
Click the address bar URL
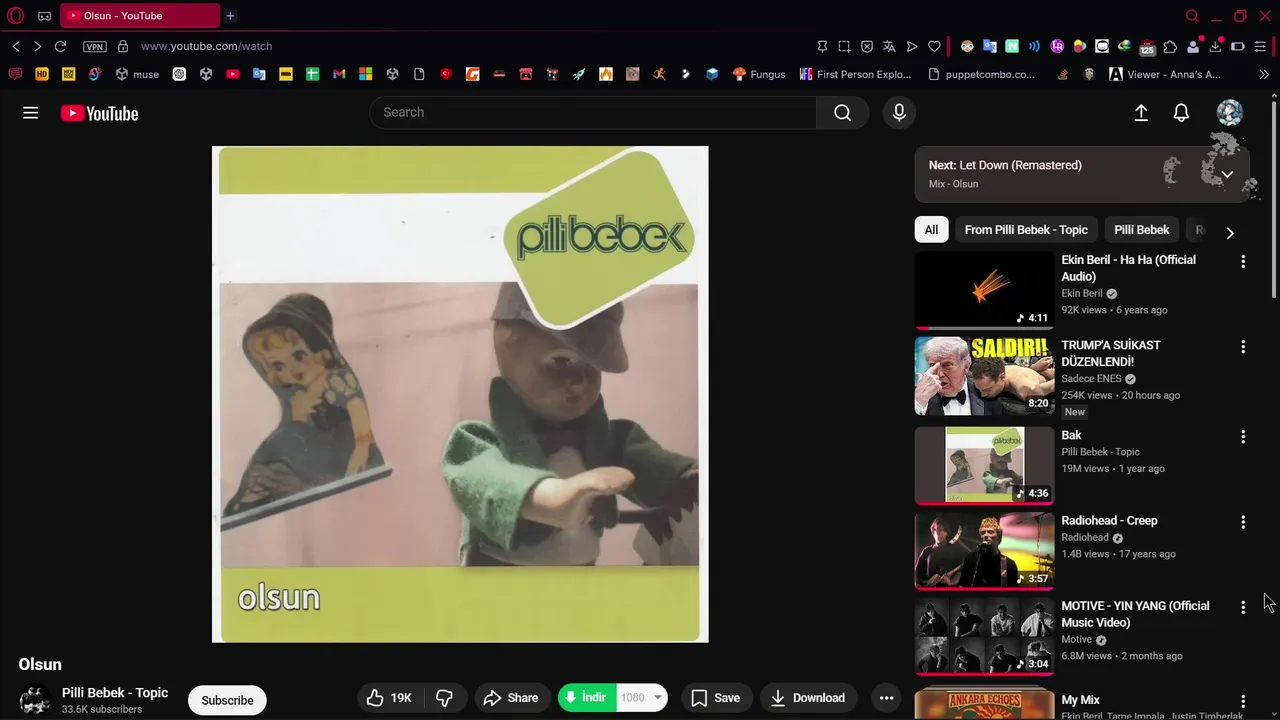click(x=206, y=46)
